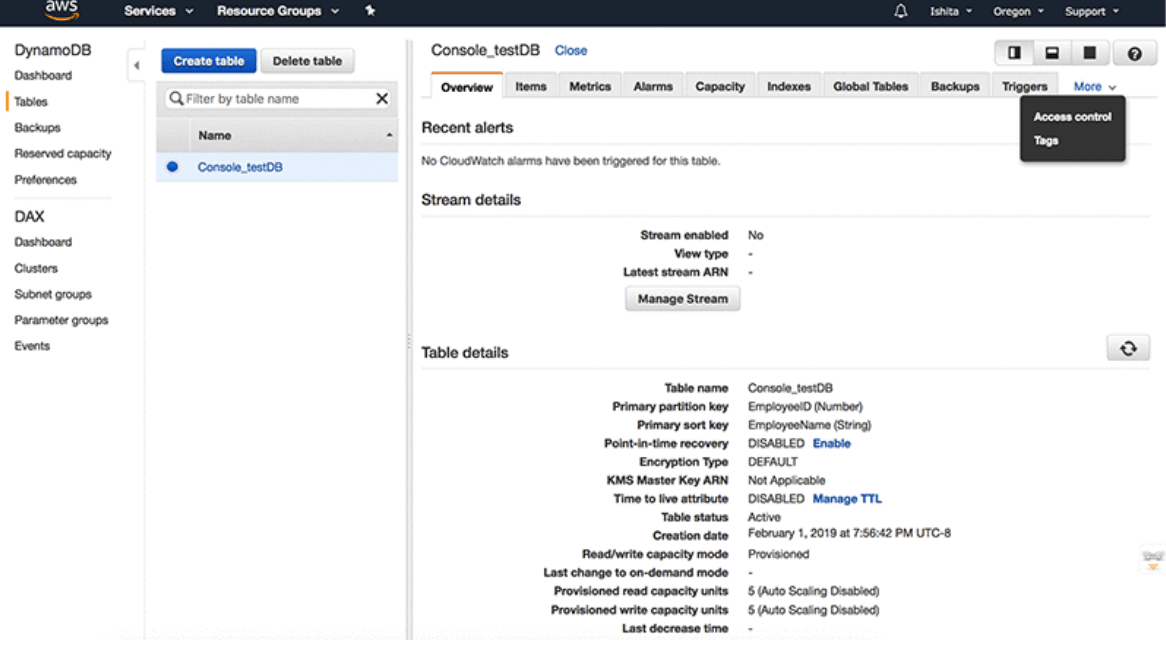The width and height of the screenshot is (1166, 656).
Task: Open the pin shortcuts star icon
Action: pyautogui.click(x=370, y=10)
